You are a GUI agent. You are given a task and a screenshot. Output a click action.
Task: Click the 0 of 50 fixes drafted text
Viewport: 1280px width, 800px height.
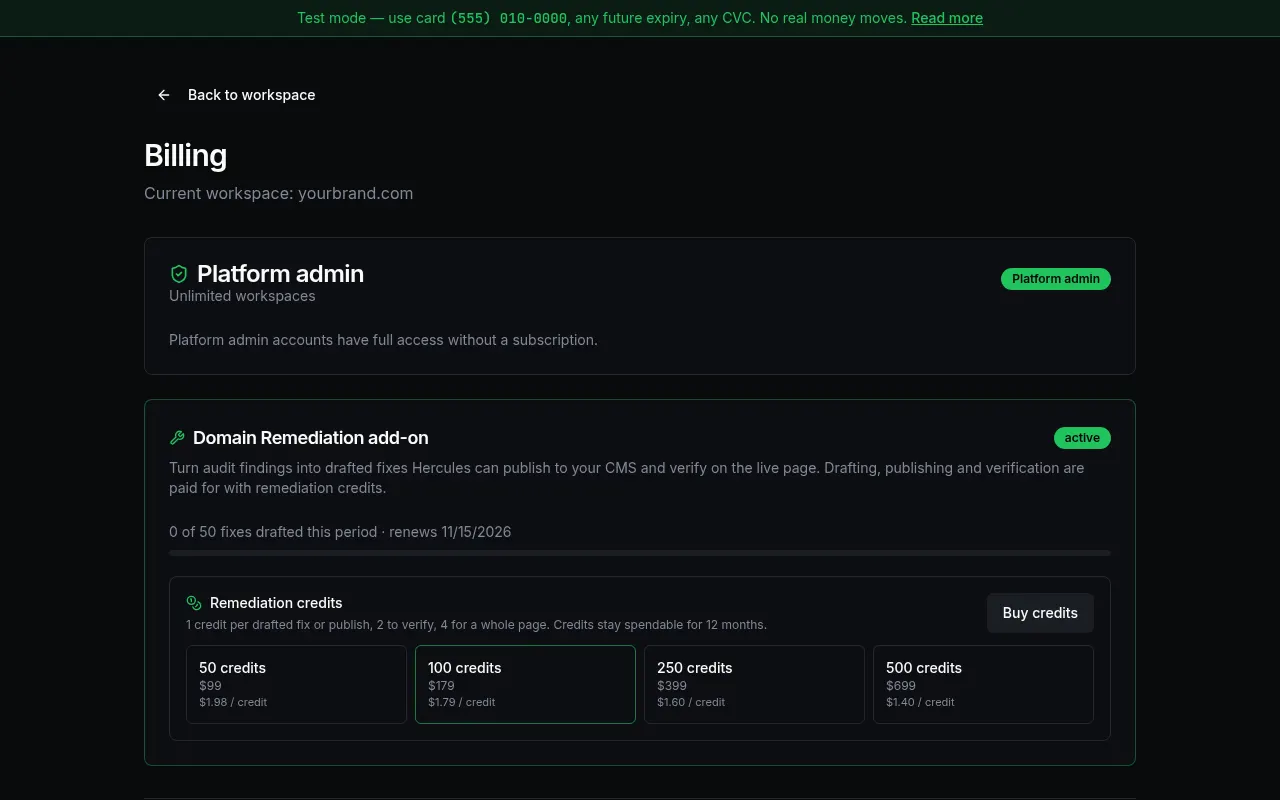click(x=340, y=532)
